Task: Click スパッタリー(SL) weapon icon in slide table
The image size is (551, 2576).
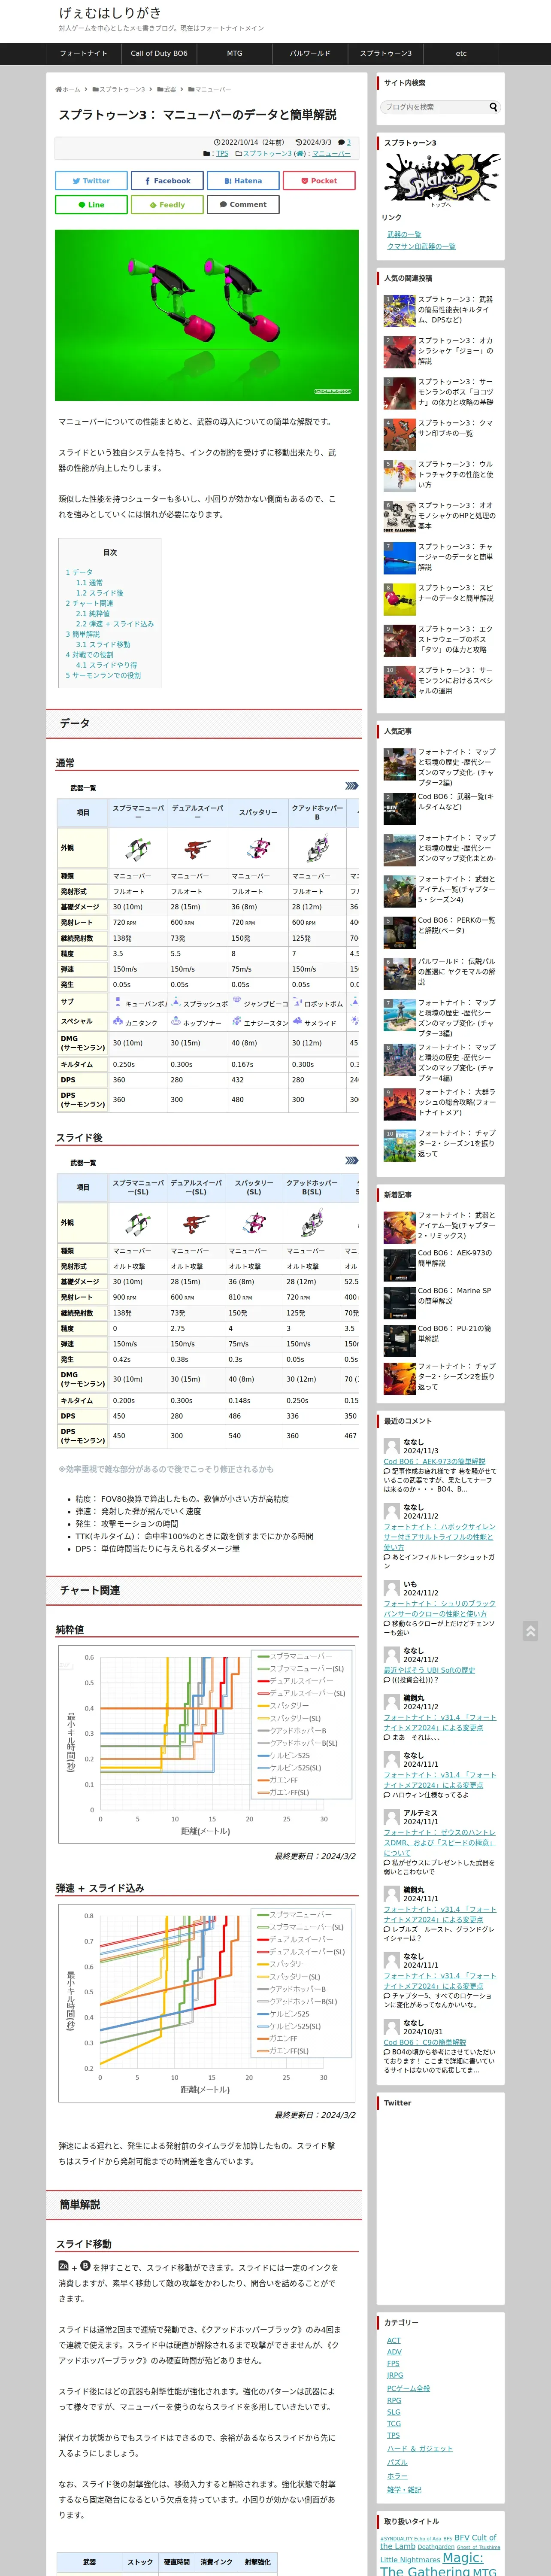Action: 254,1223
